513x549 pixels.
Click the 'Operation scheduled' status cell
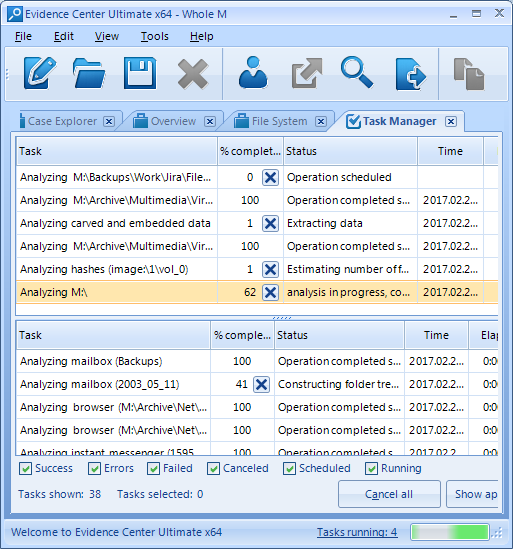pos(350,178)
